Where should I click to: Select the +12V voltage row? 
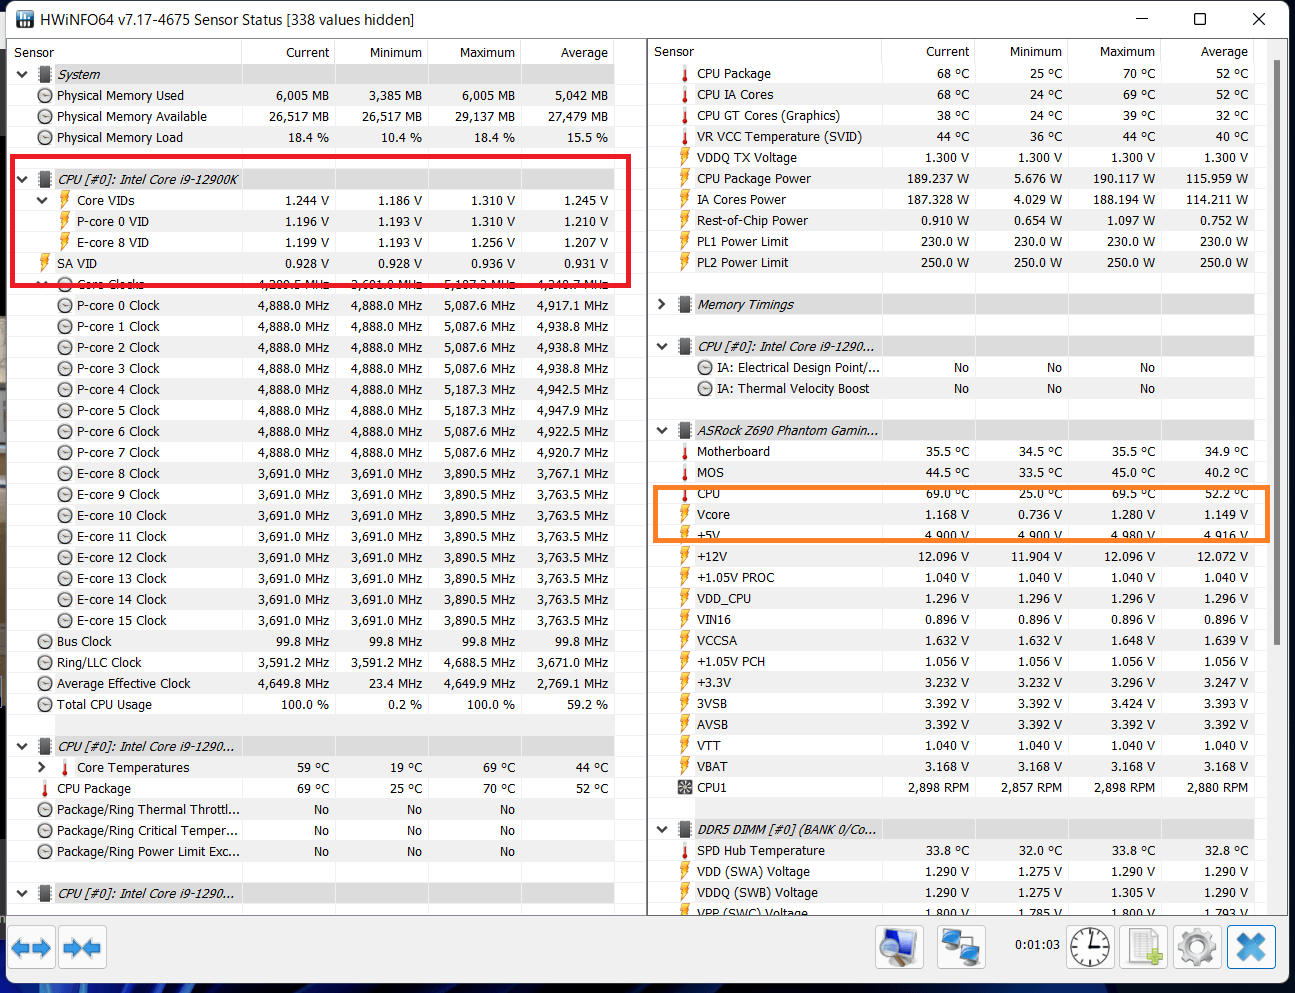point(951,557)
